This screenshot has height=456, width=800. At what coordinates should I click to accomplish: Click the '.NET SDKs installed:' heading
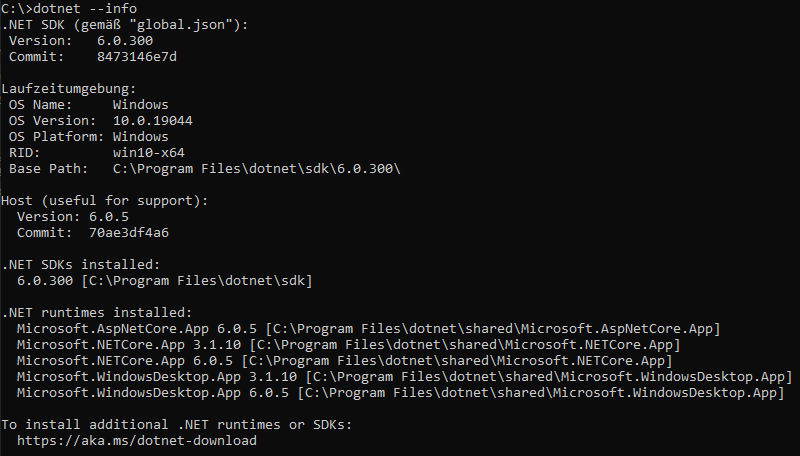click(80, 264)
